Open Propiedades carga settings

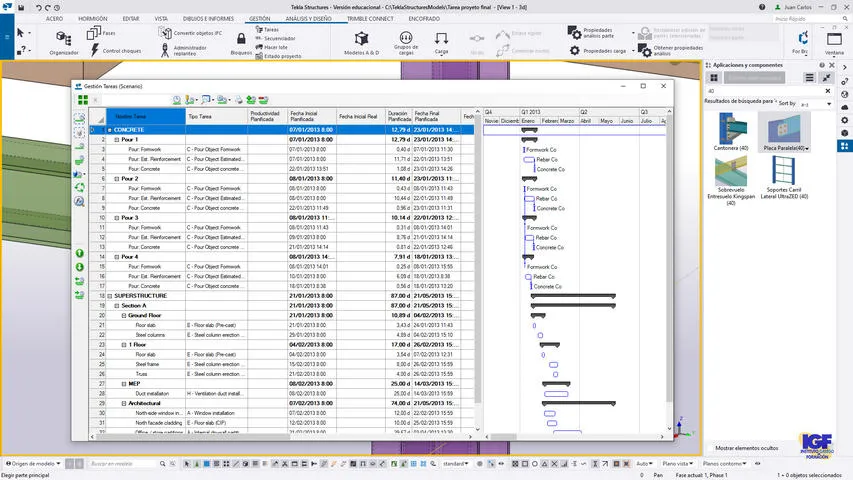click(x=598, y=51)
